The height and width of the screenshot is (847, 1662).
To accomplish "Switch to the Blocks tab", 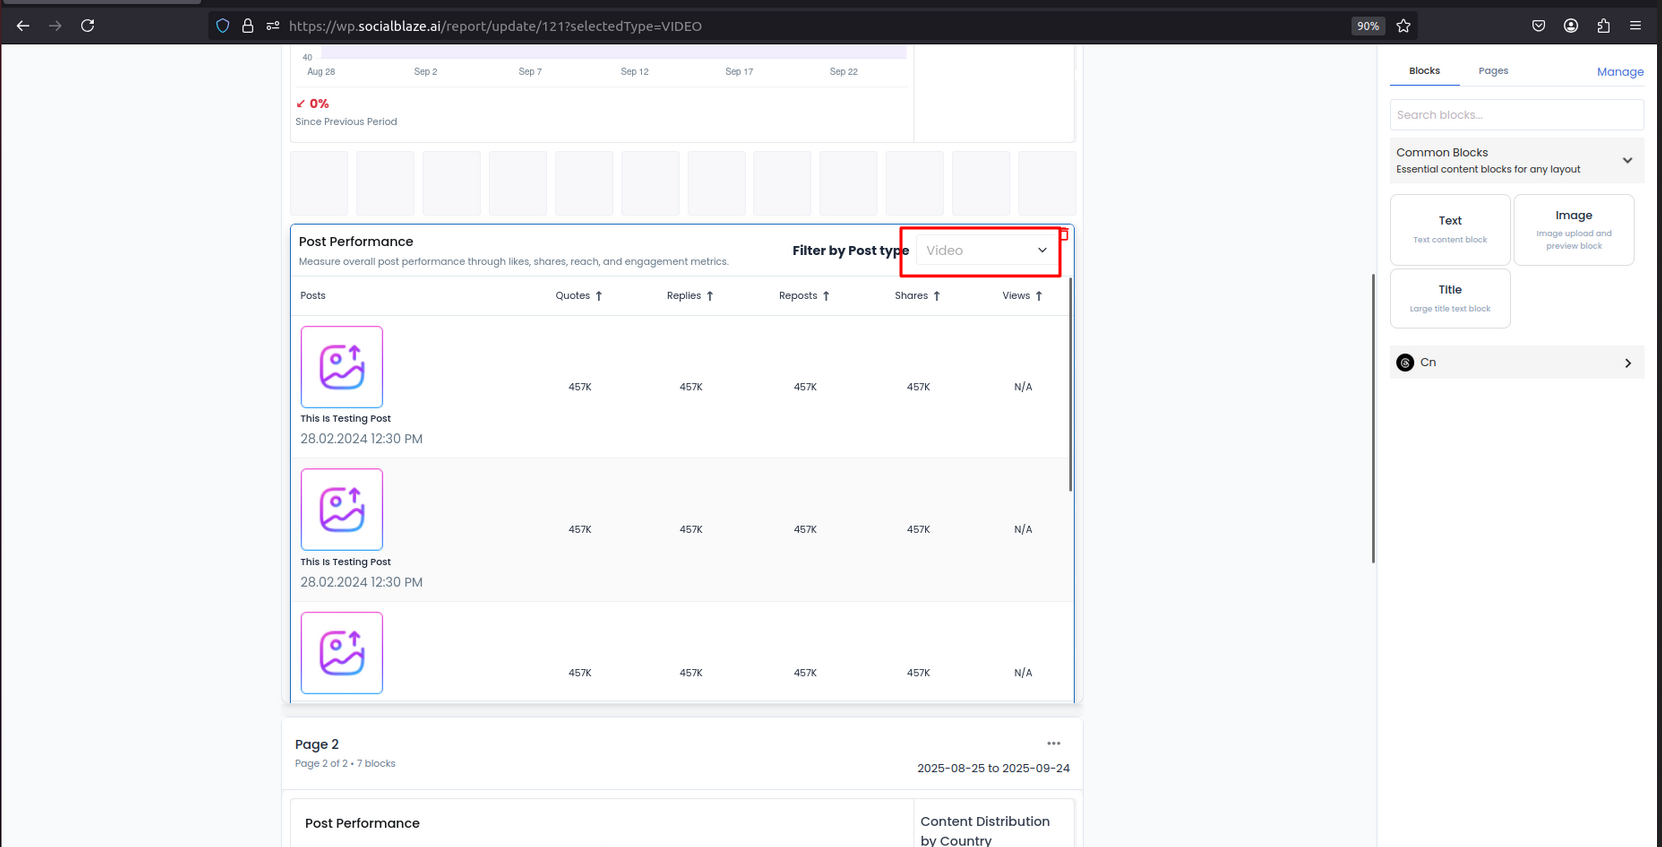I will click(1424, 71).
